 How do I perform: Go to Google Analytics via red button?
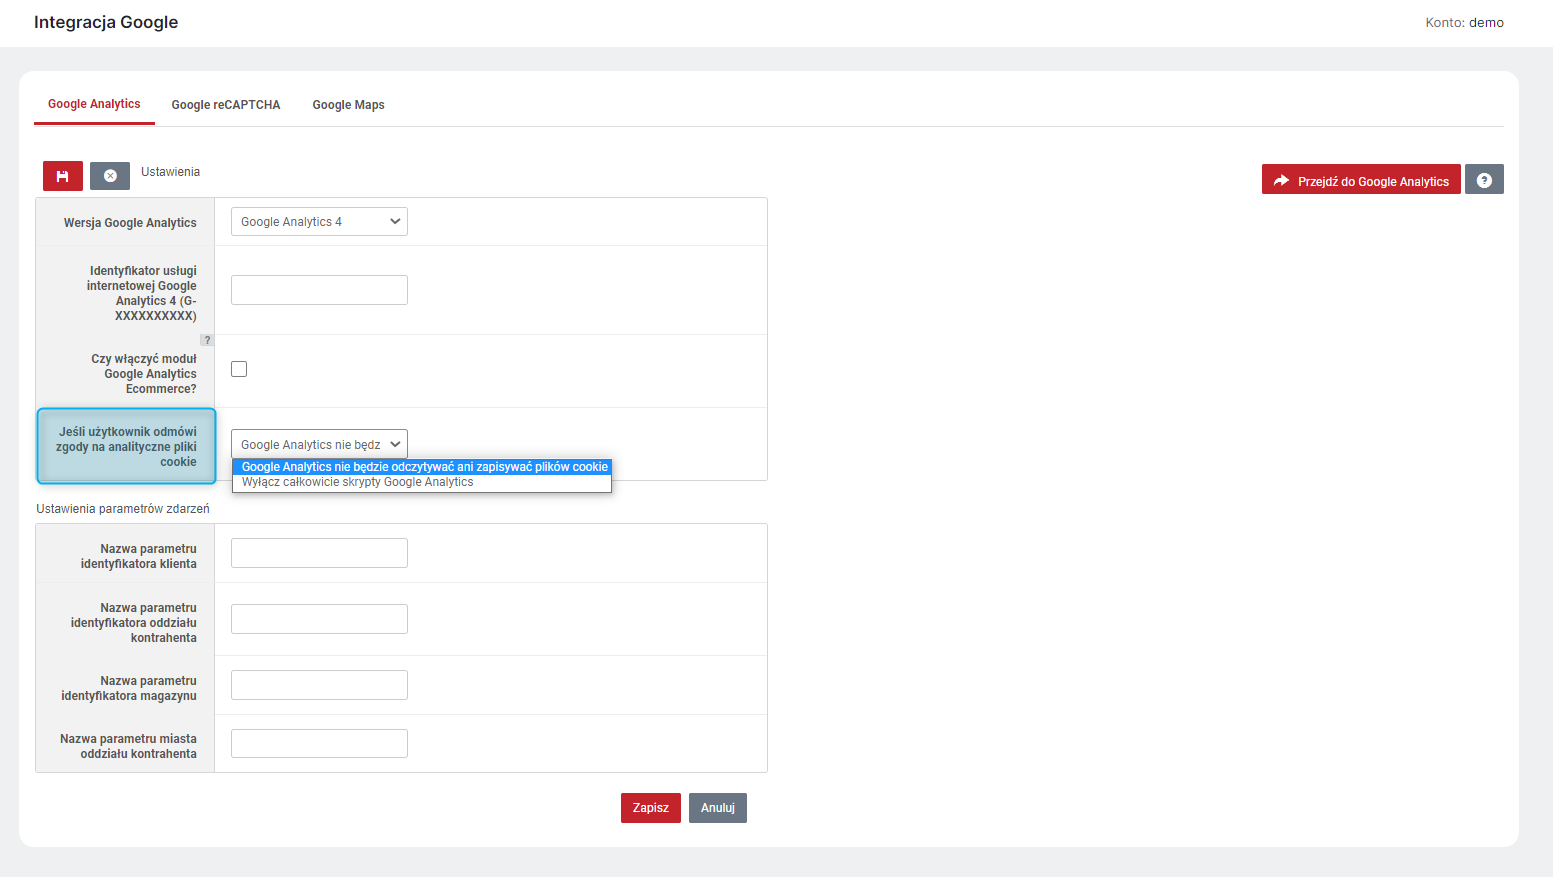coord(1361,180)
